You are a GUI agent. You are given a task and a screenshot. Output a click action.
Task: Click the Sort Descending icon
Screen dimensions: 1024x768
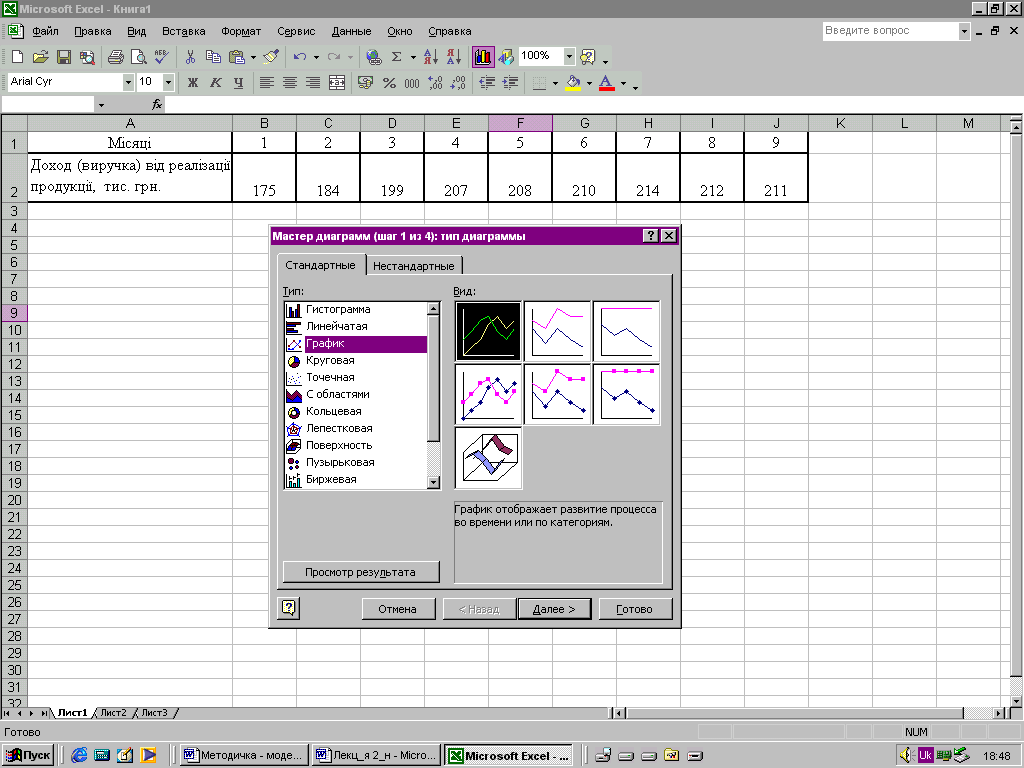(x=454, y=57)
